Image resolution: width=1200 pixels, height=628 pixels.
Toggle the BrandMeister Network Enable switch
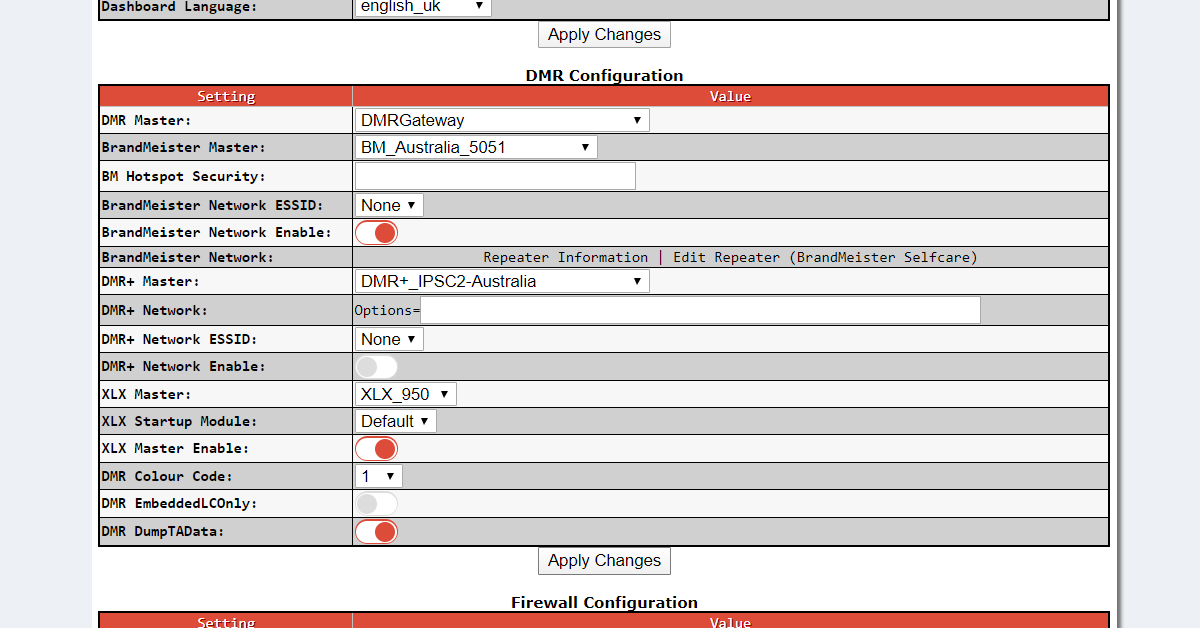point(376,232)
